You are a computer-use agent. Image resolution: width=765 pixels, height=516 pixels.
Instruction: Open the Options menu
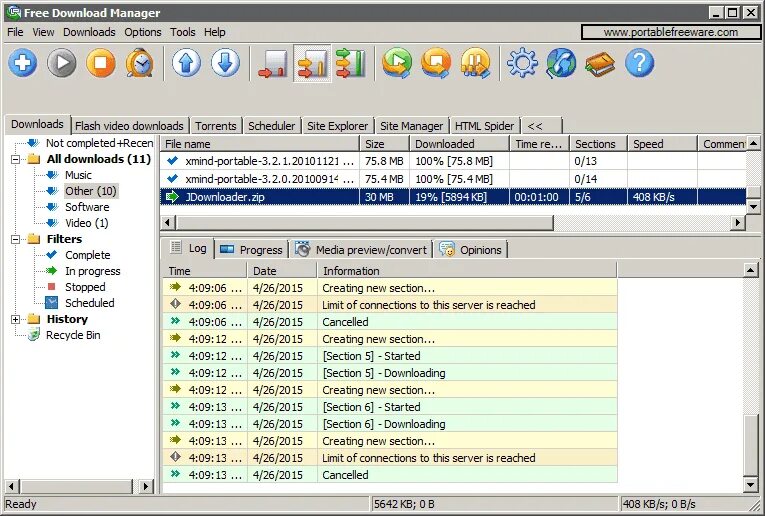point(142,32)
